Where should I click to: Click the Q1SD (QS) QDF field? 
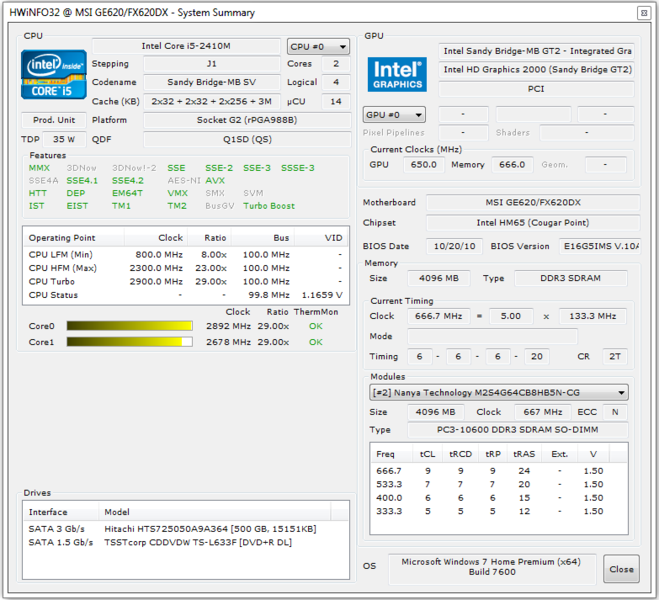pos(247,139)
